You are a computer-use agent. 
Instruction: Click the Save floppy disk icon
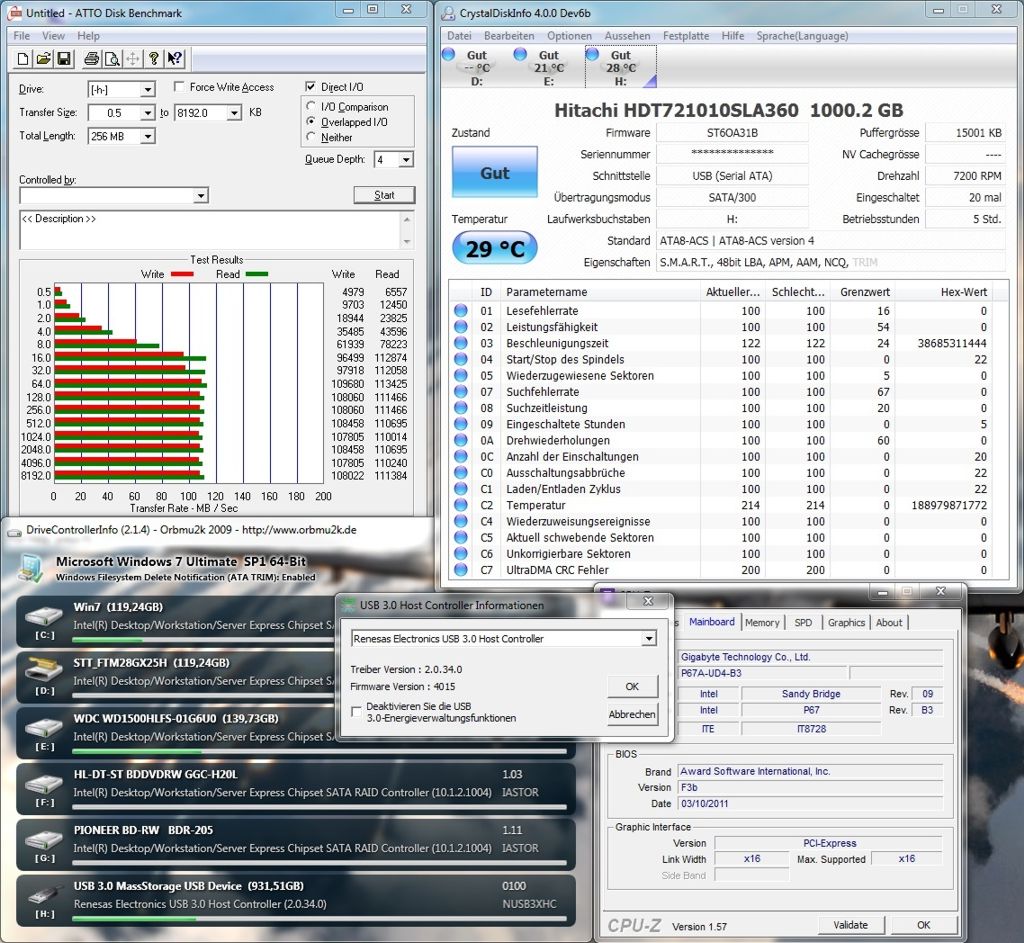coord(63,59)
